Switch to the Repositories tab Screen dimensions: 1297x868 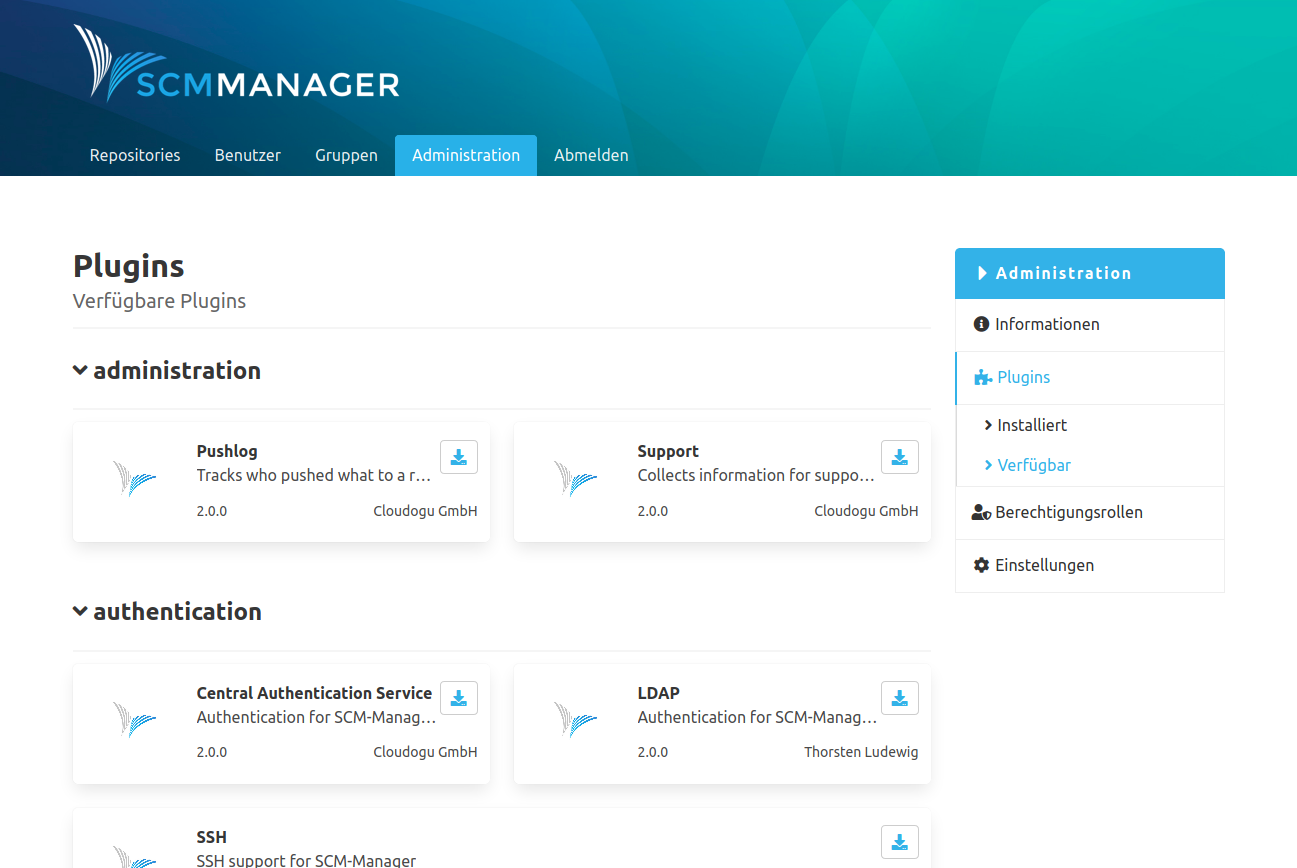tap(134, 155)
